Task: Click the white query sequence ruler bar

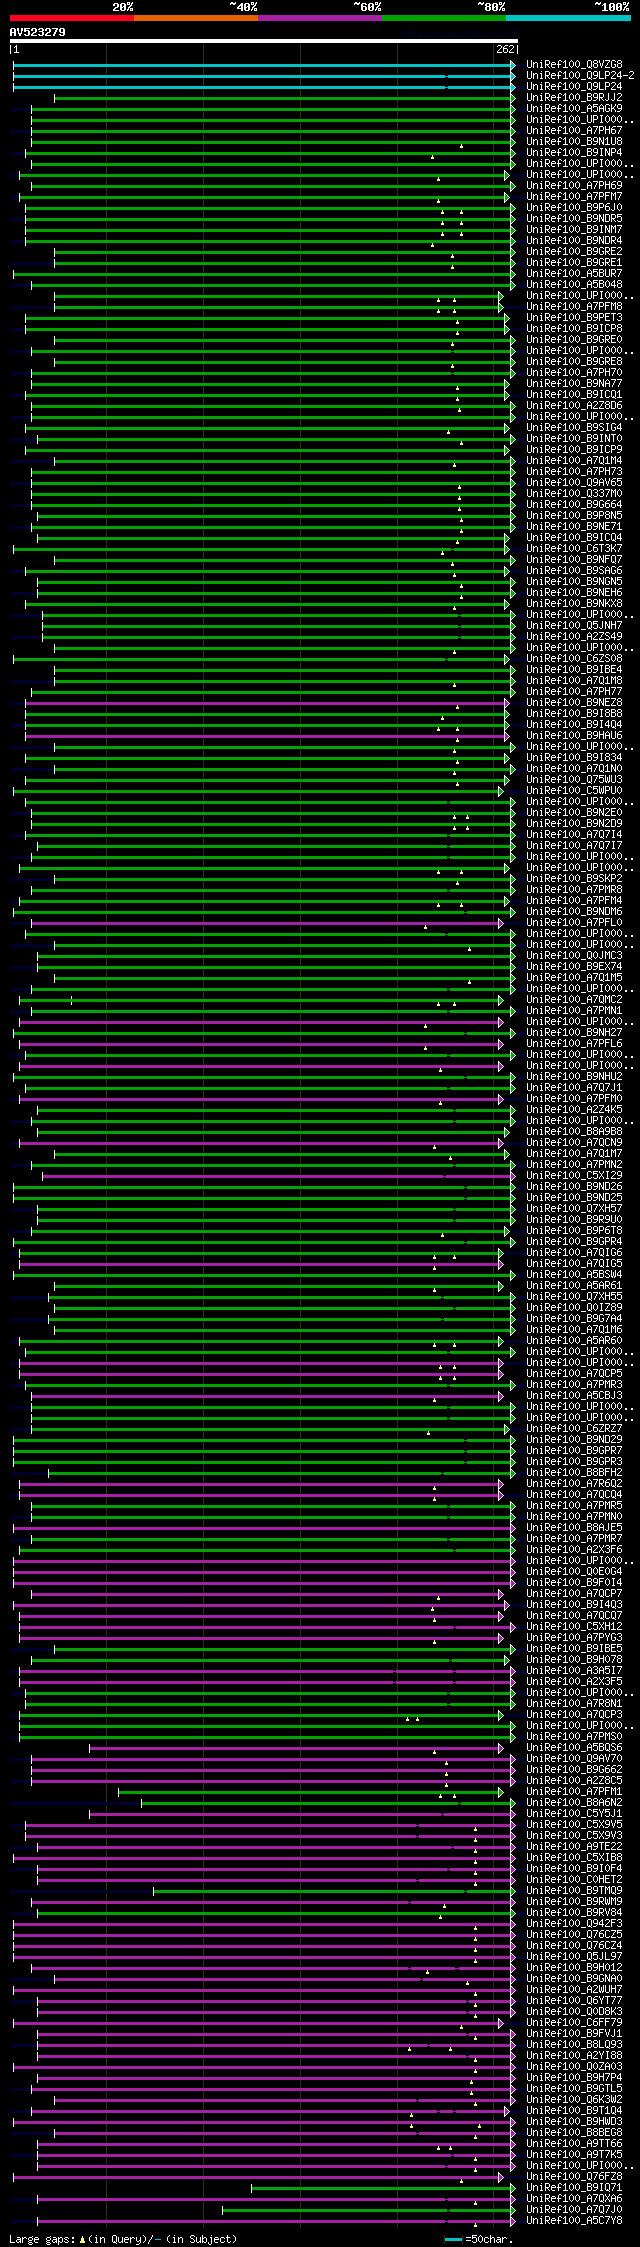Action: point(264,41)
